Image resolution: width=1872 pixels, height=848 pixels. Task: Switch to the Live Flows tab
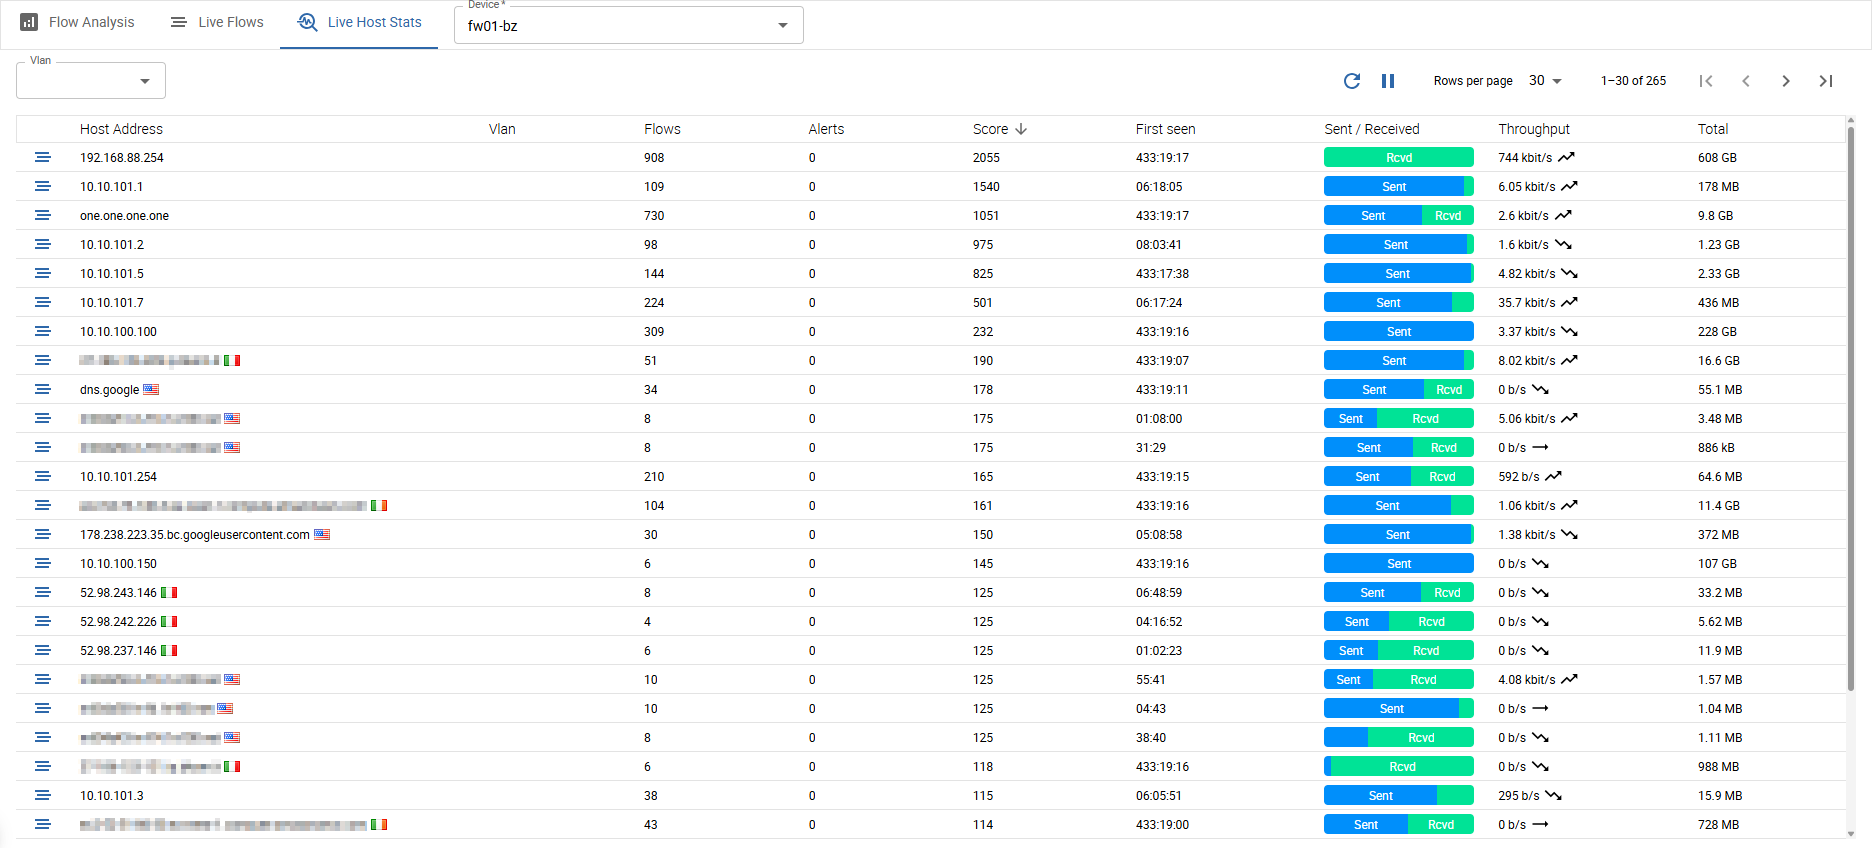pyautogui.click(x=217, y=22)
